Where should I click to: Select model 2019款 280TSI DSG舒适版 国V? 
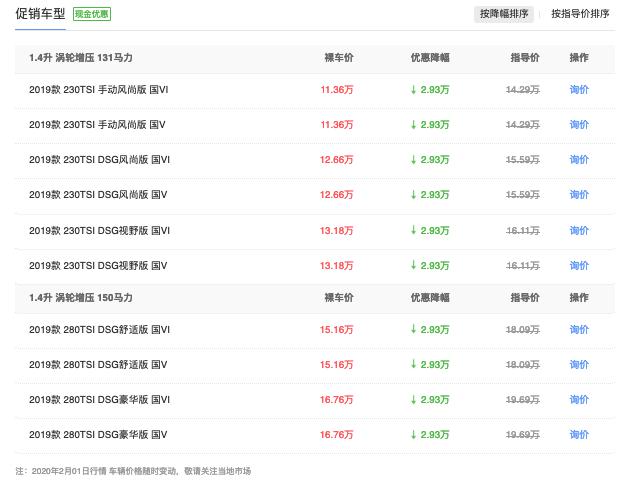(98, 364)
